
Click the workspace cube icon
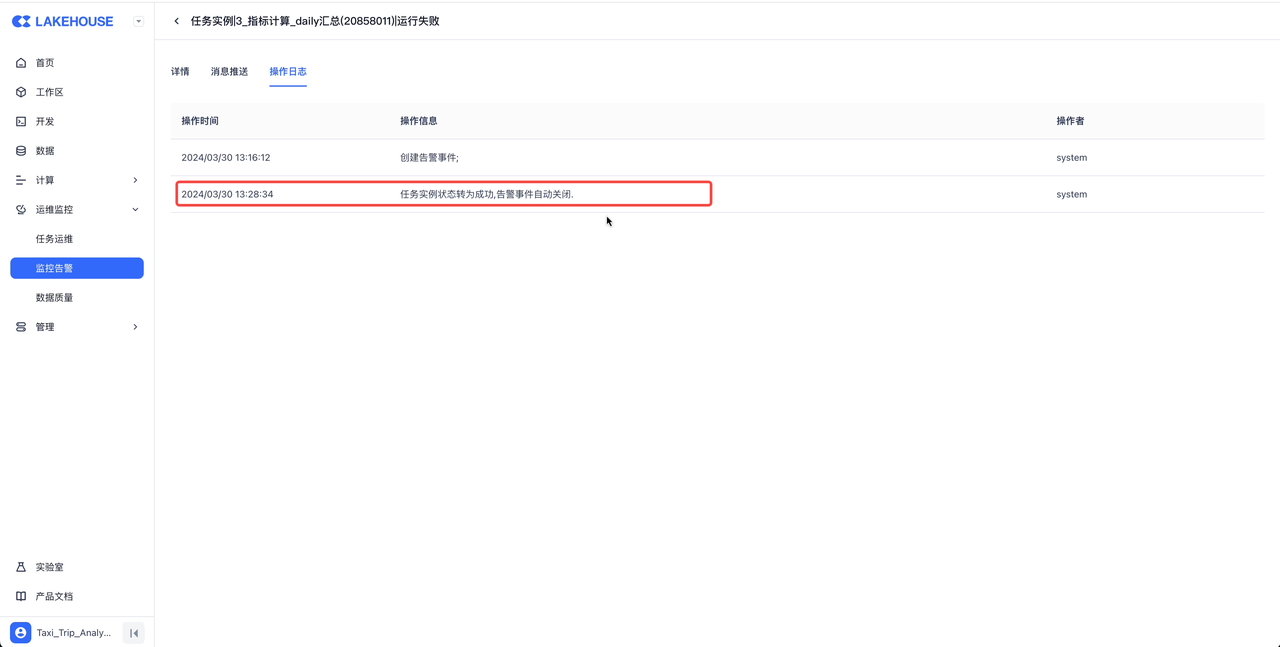click(21, 92)
